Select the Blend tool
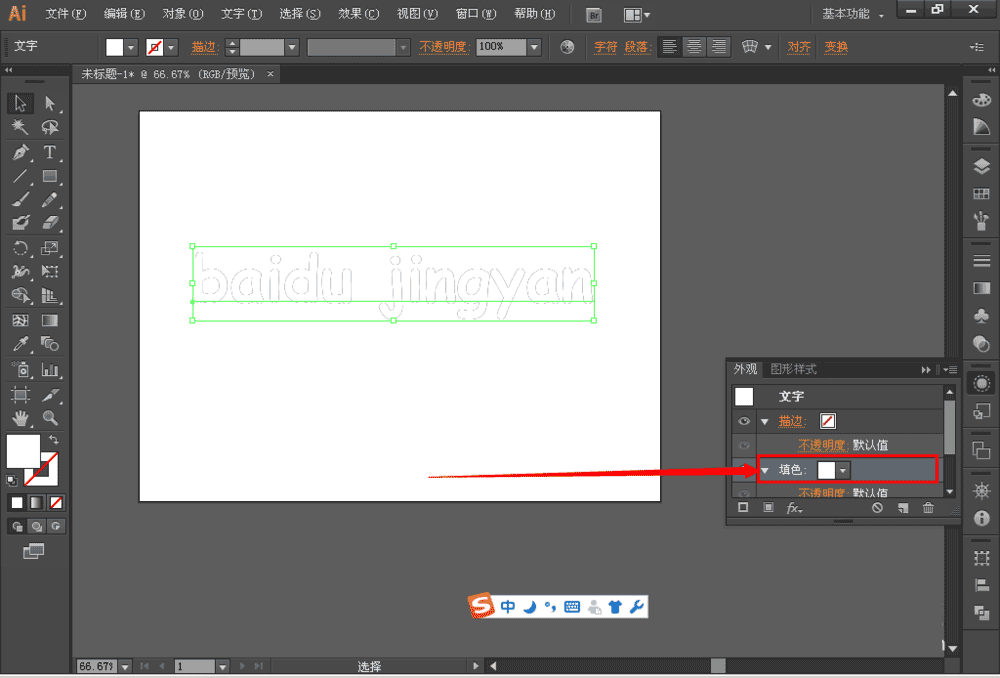This screenshot has width=1000, height=678. click(49, 344)
